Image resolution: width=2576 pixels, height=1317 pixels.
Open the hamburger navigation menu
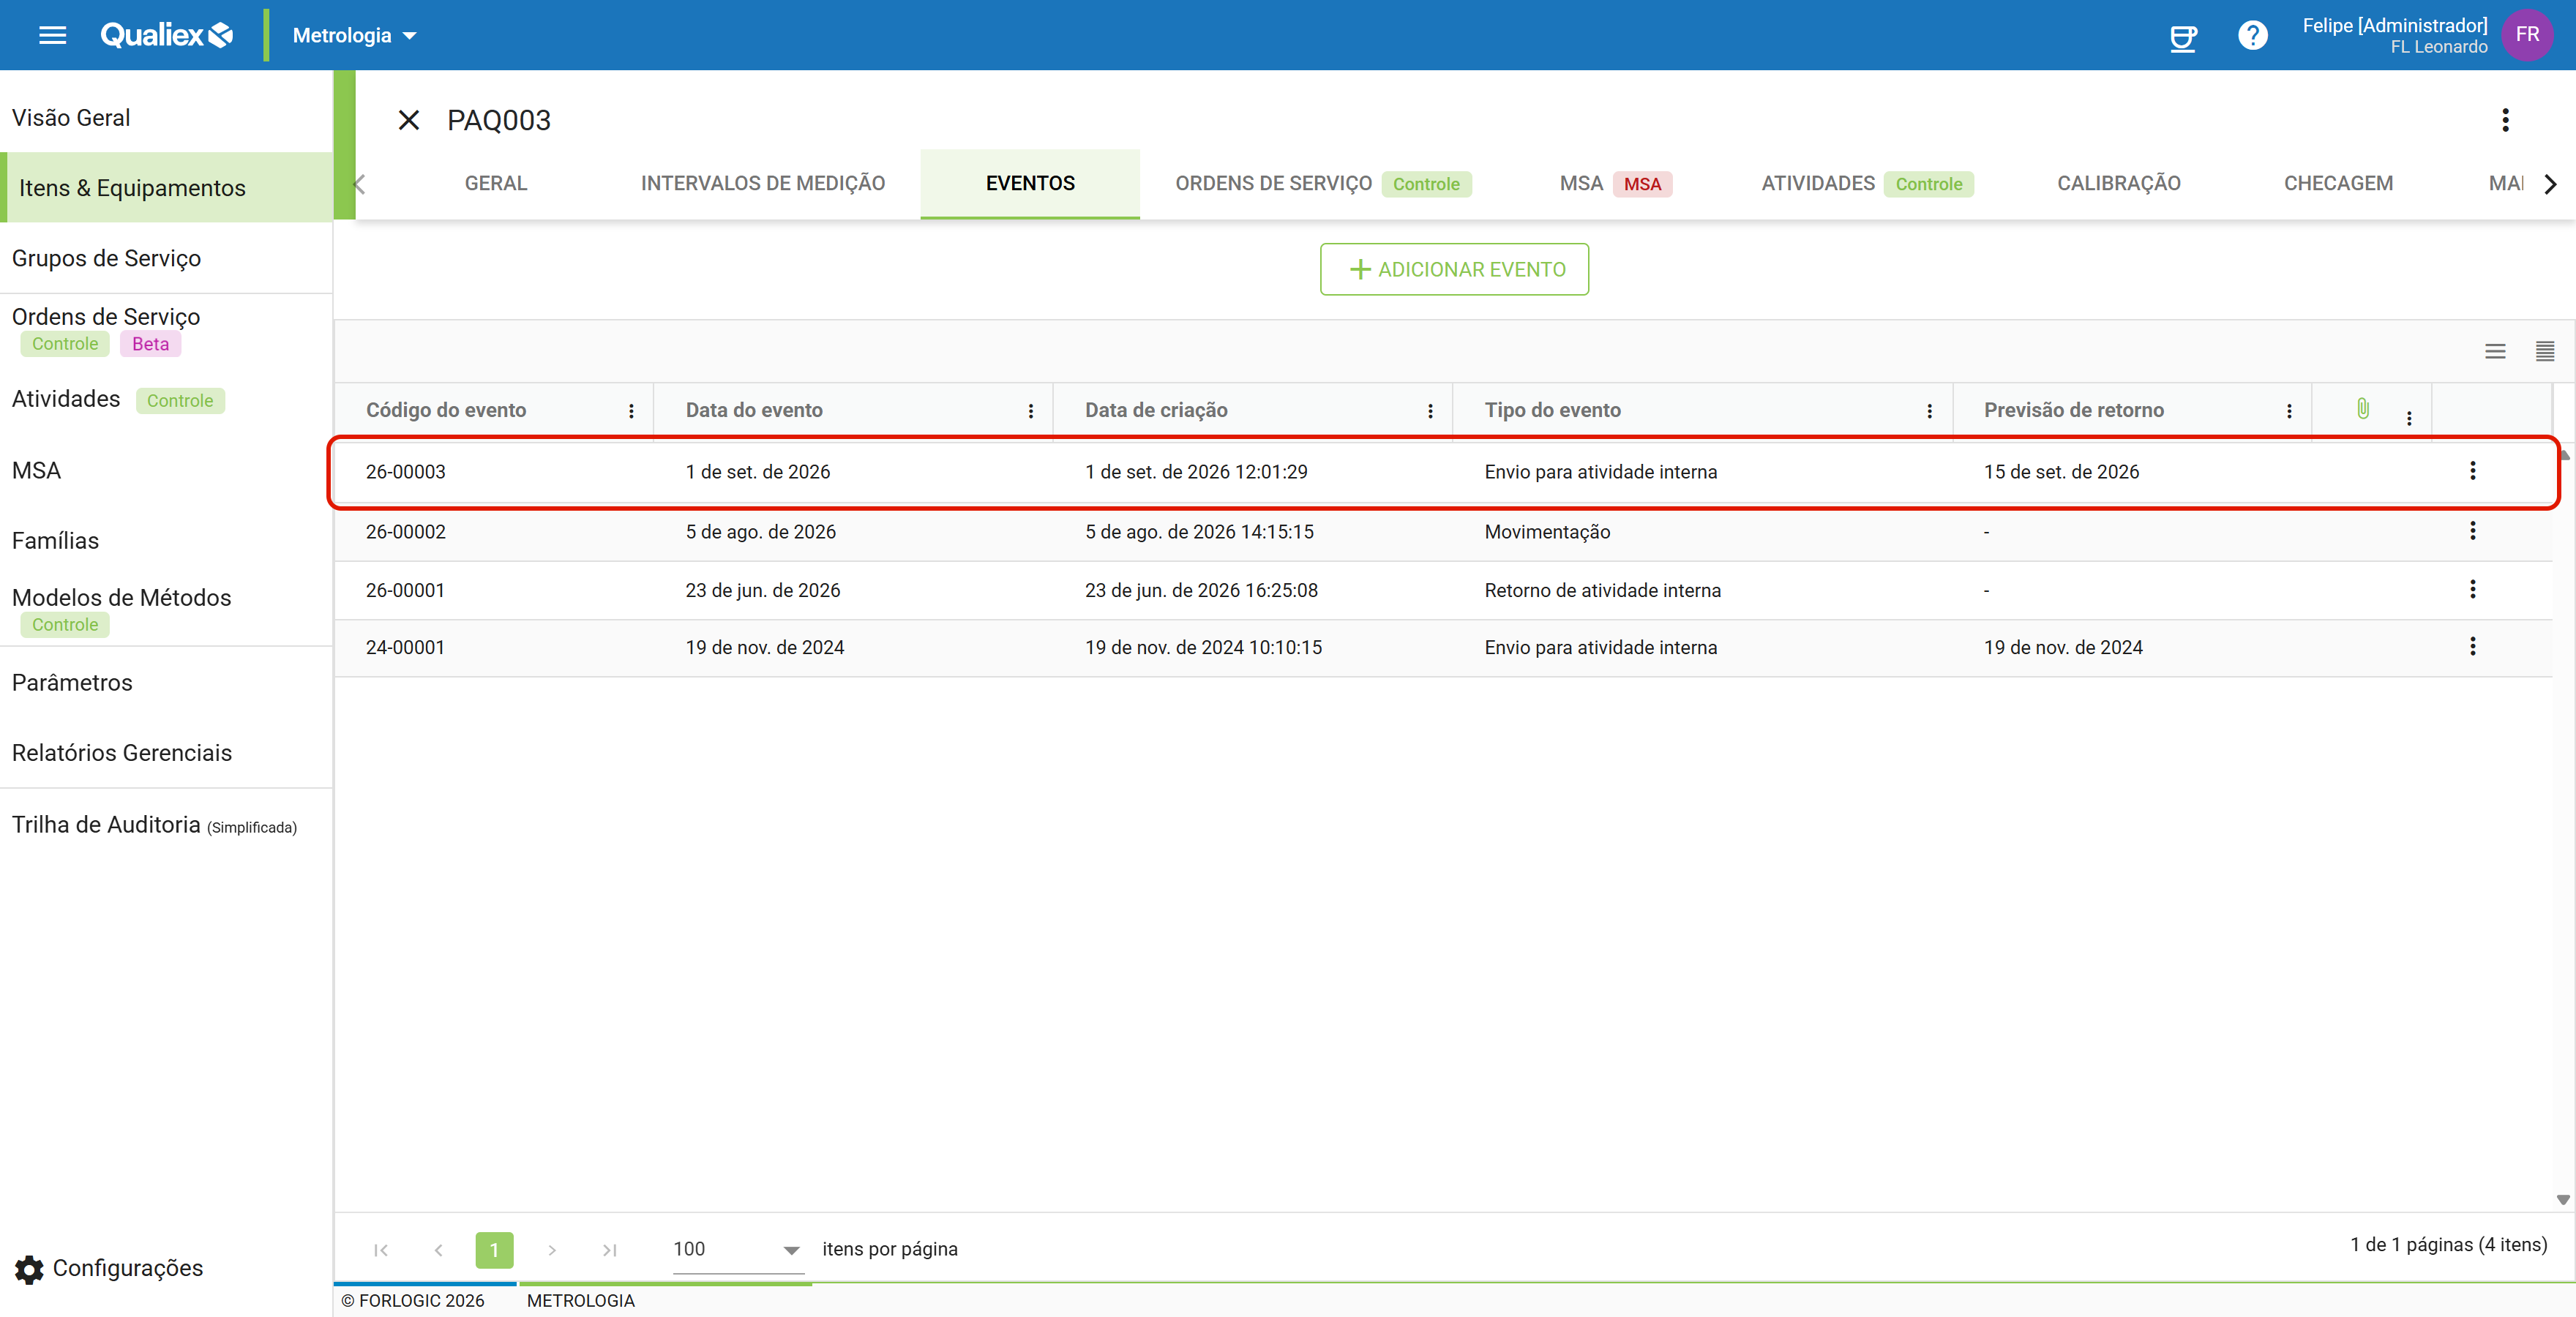[52, 35]
